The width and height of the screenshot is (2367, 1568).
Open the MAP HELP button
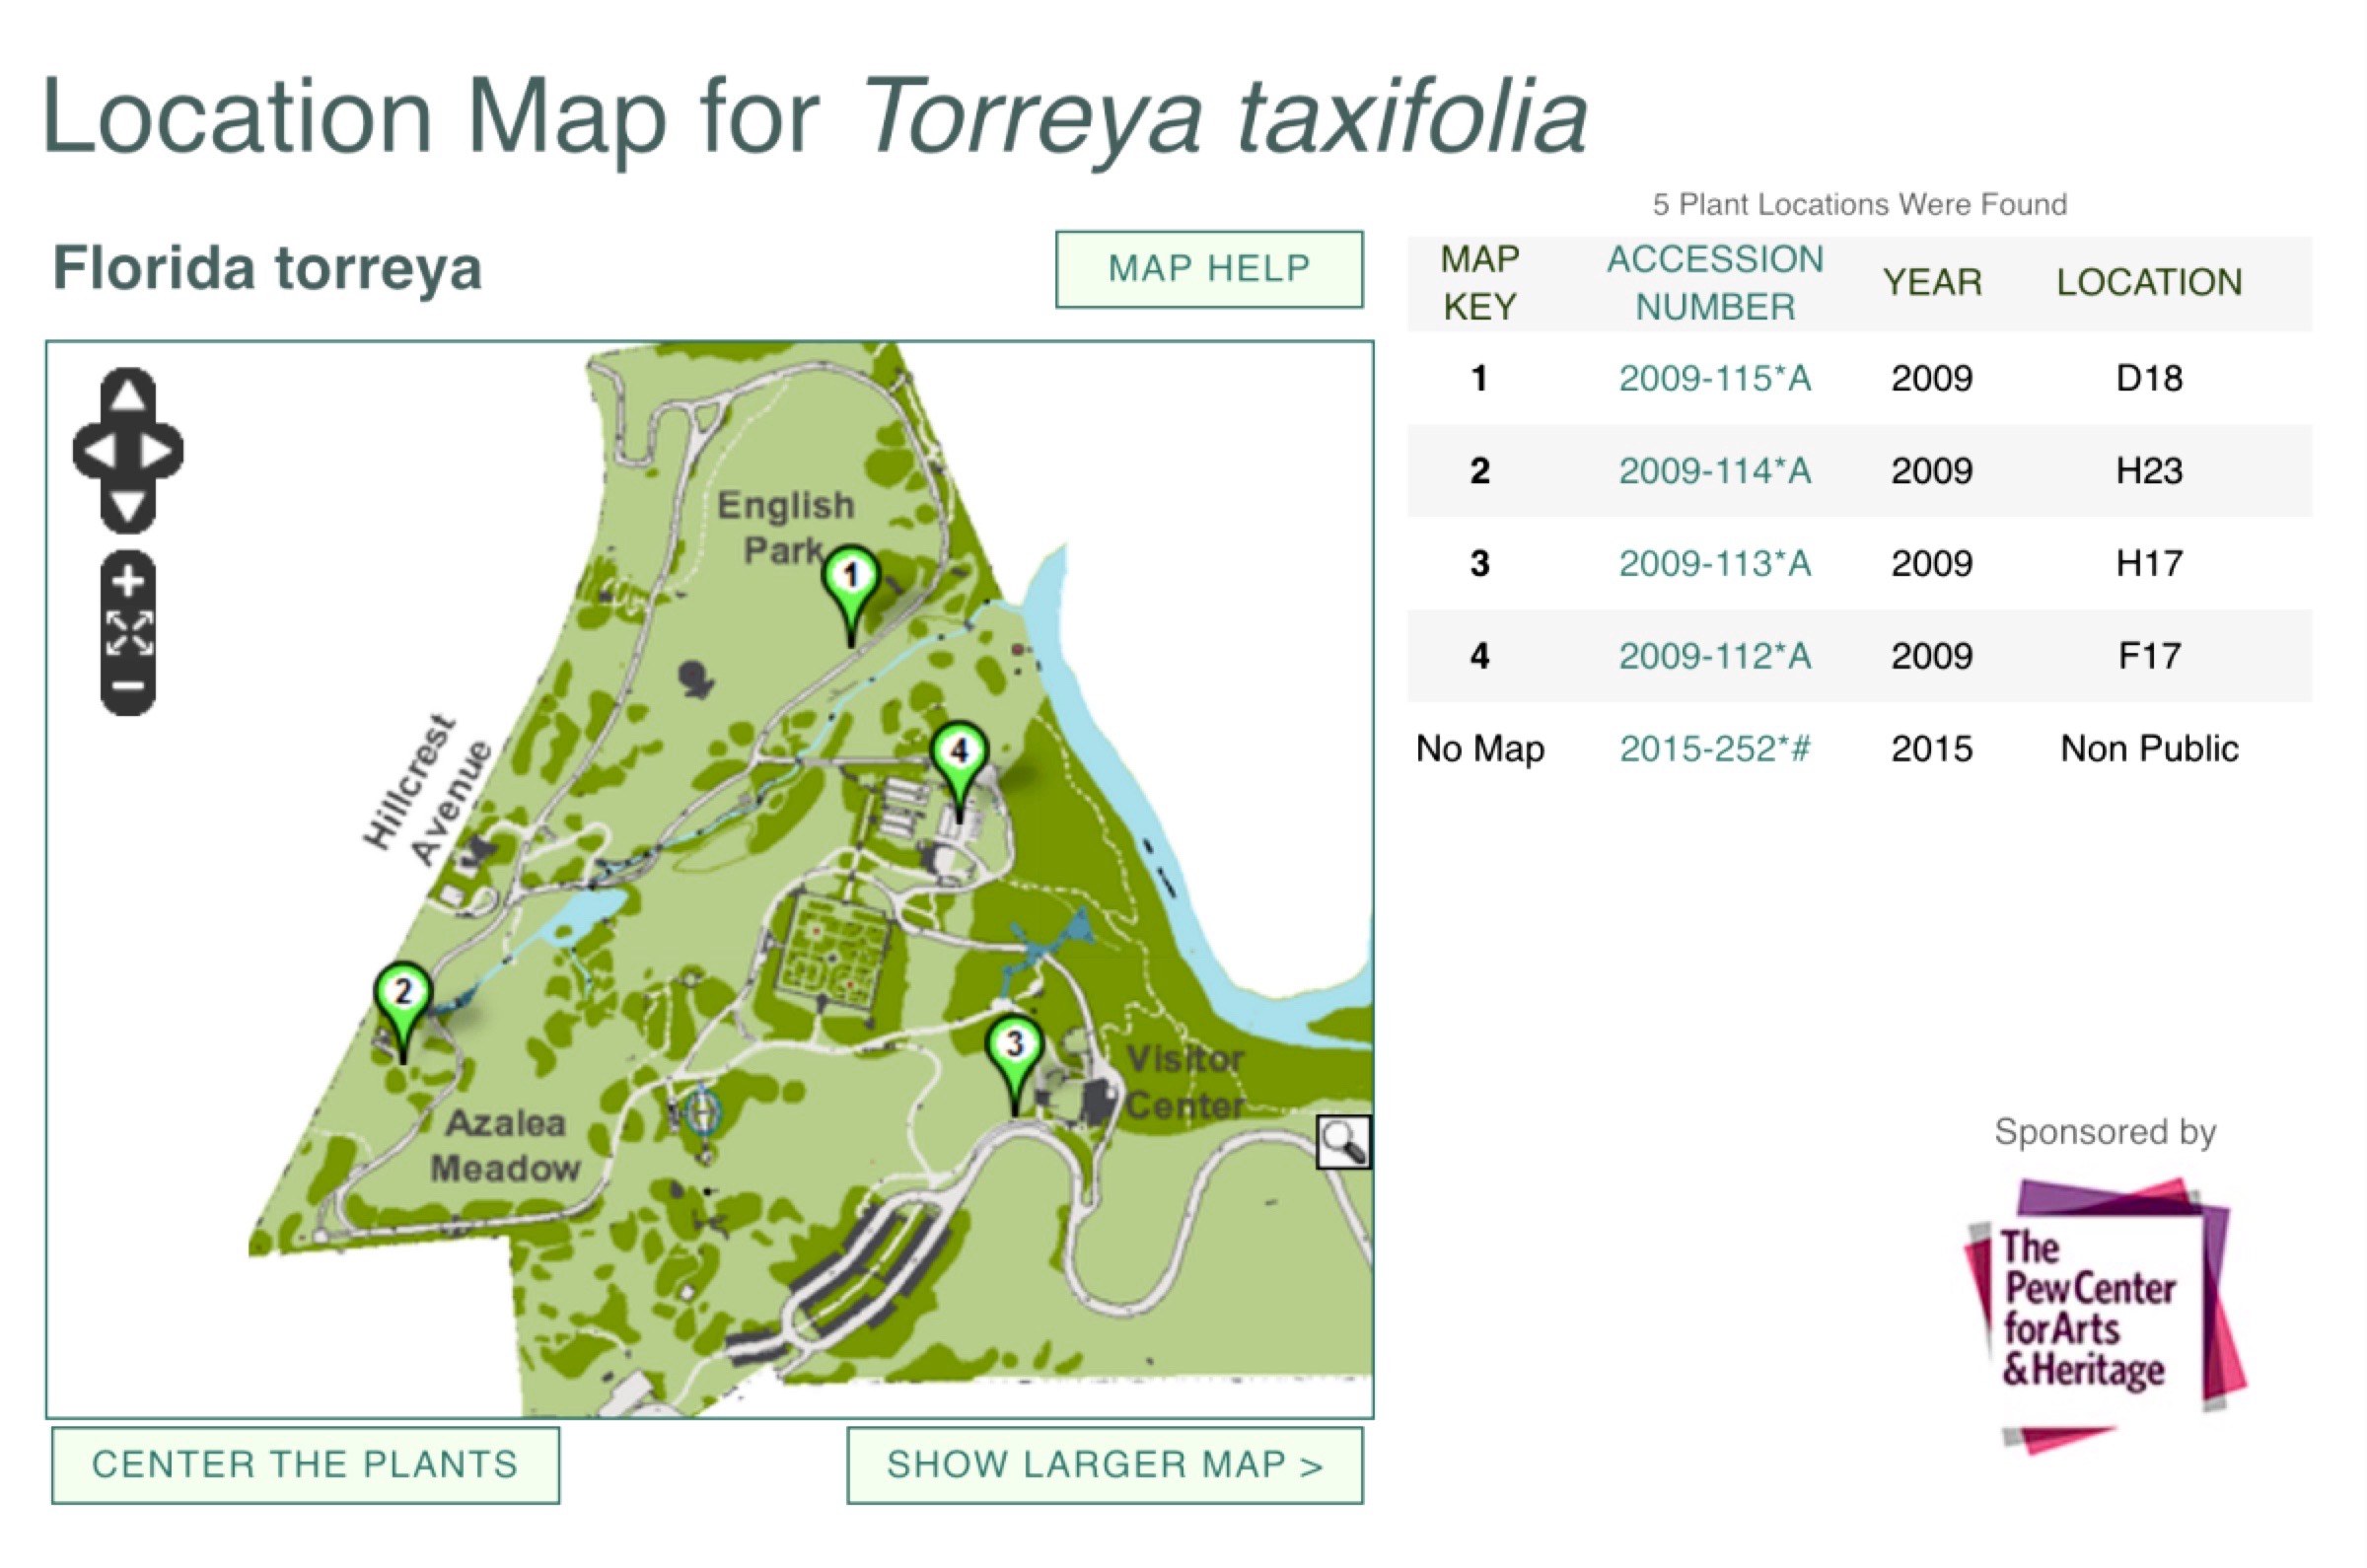click(x=1208, y=269)
